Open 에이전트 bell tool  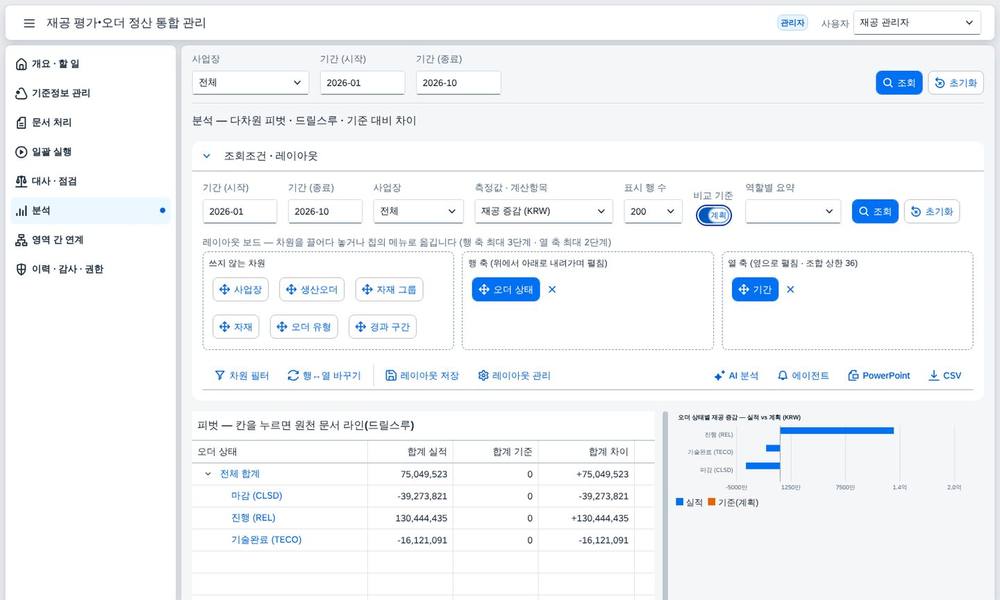click(x=804, y=376)
